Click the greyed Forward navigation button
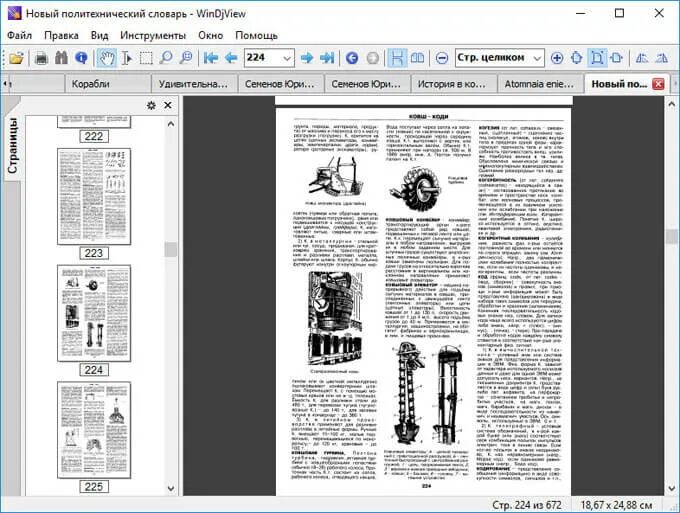The height and width of the screenshot is (513, 680). pos(373,58)
